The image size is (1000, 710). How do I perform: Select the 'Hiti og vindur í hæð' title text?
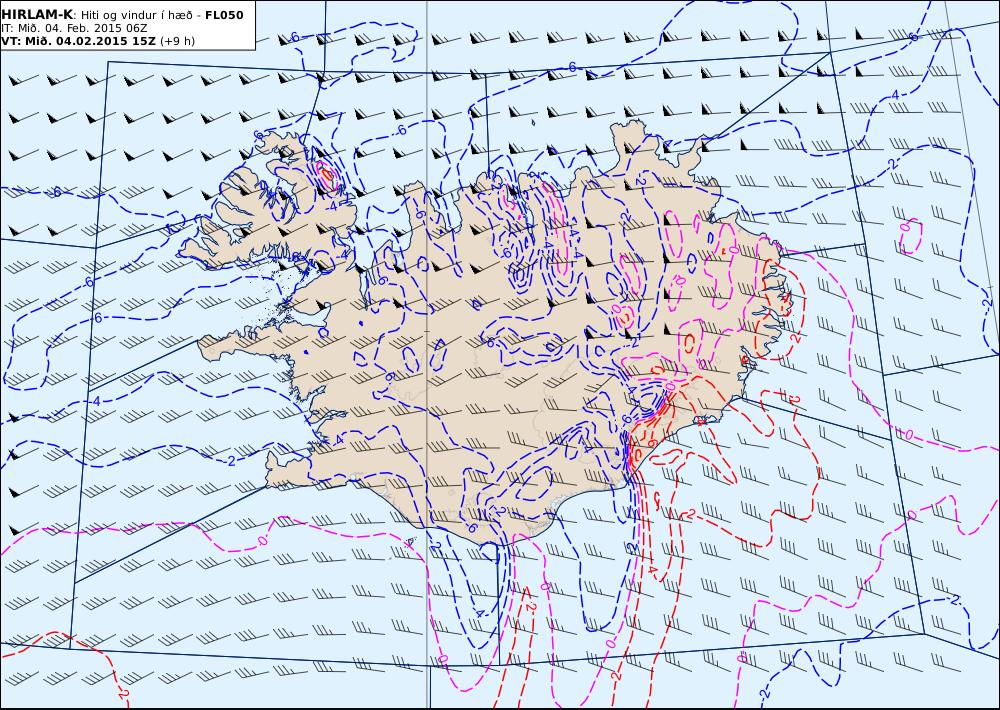point(138,15)
